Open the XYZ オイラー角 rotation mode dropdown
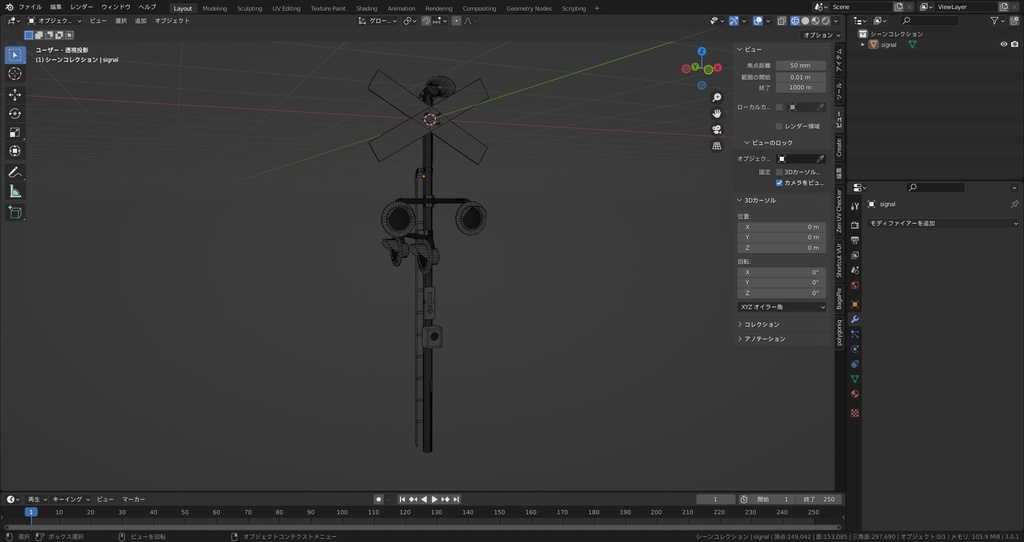 pos(782,307)
